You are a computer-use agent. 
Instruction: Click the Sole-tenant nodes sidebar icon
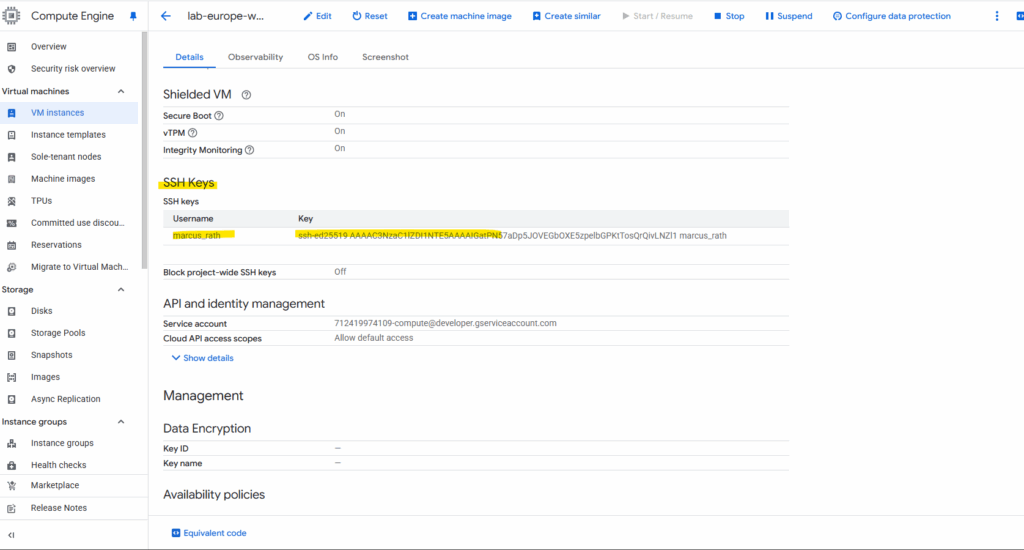click(x=11, y=157)
